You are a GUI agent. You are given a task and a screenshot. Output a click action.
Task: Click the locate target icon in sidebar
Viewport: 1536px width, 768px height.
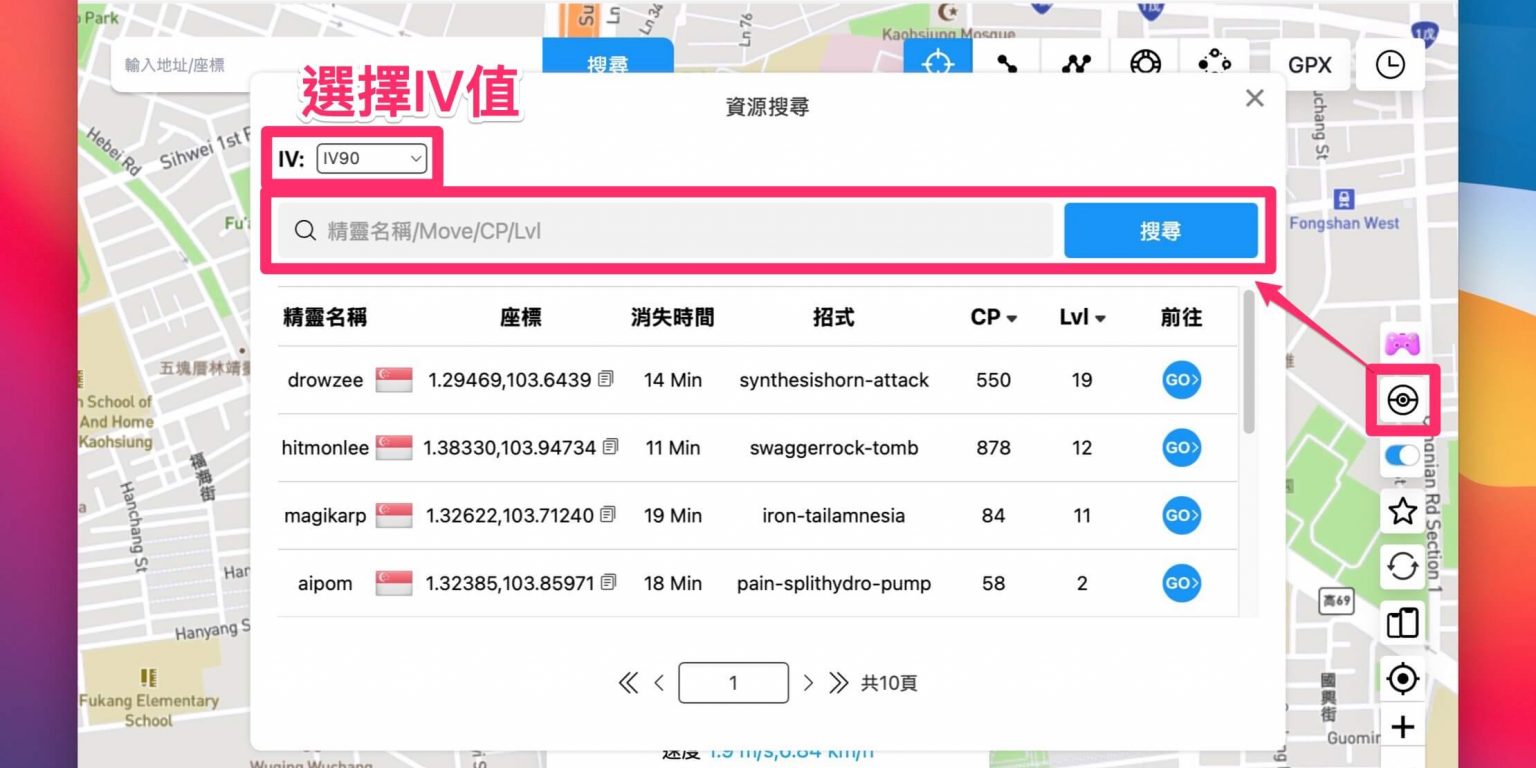pos(1403,680)
